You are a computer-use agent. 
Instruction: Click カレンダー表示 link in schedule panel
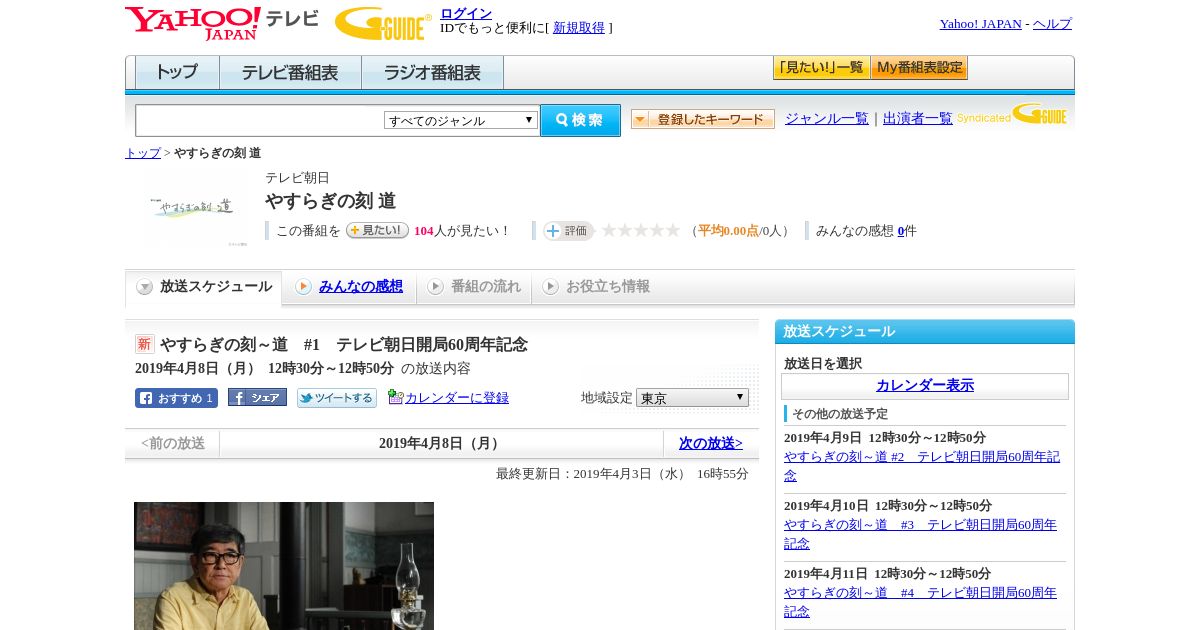[925, 385]
